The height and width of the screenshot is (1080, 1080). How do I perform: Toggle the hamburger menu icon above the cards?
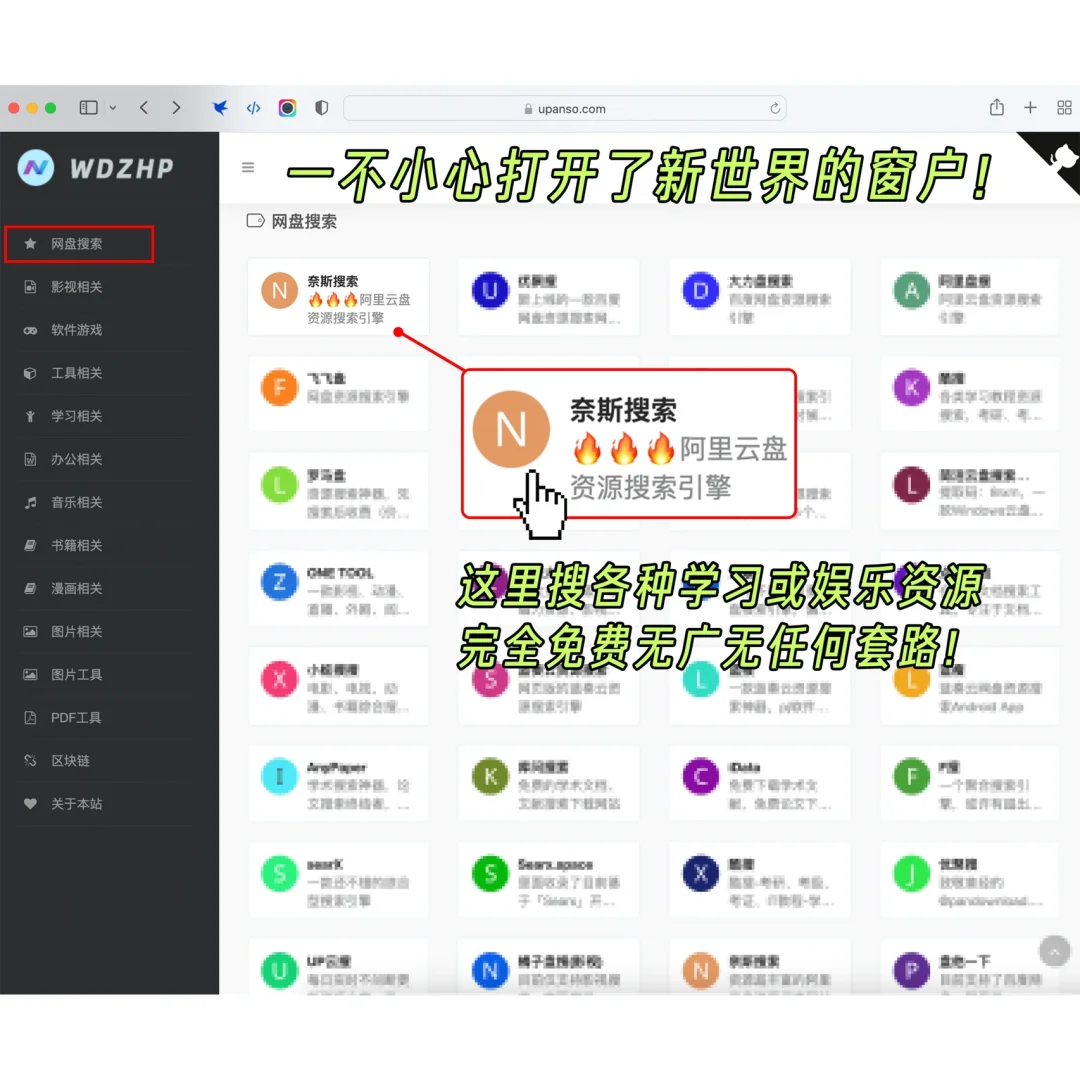pyautogui.click(x=248, y=167)
